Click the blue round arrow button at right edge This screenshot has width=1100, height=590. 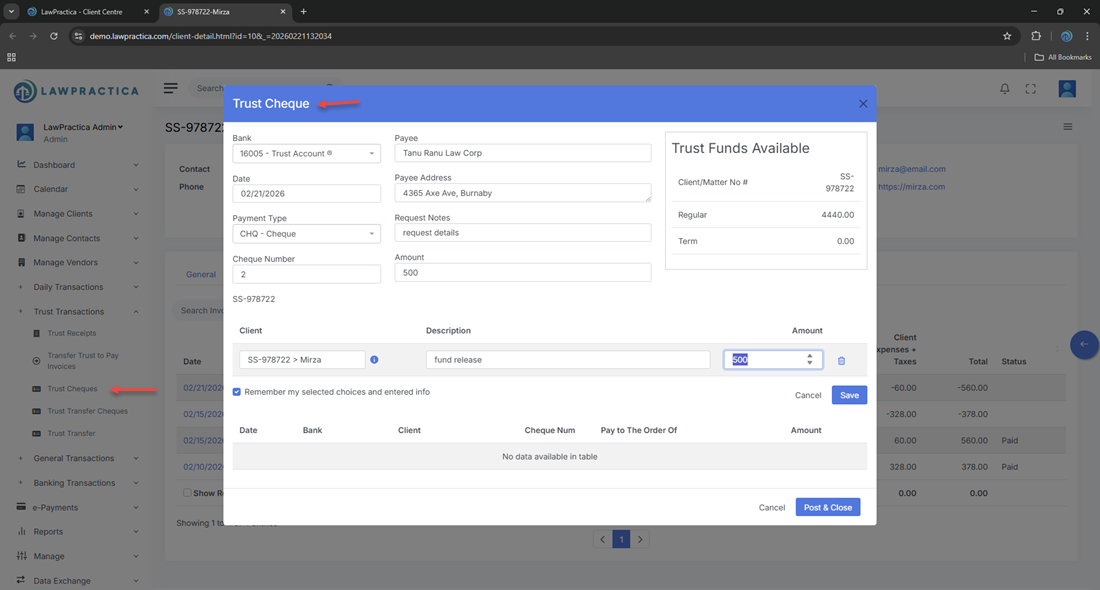(x=1083, y=344)
